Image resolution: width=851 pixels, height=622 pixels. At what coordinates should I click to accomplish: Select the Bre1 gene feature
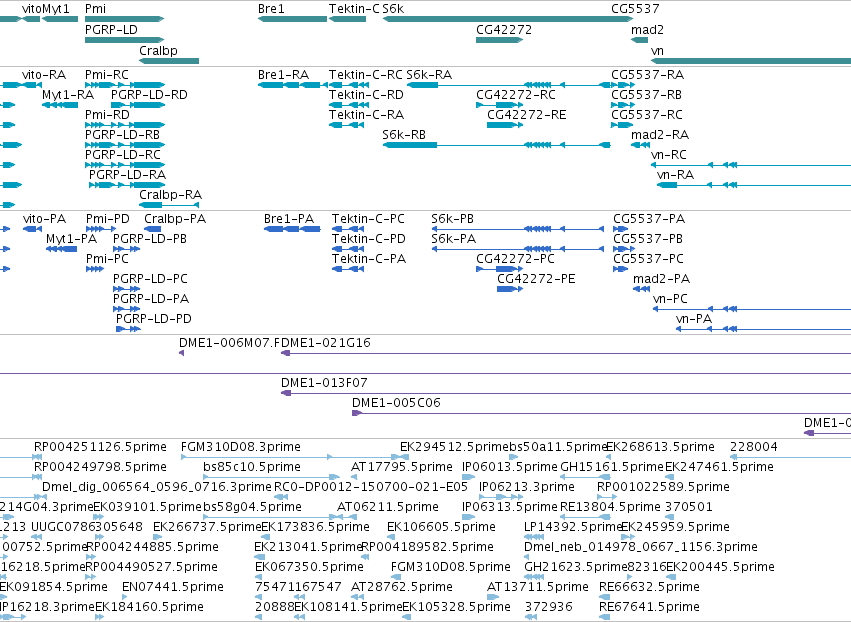pyautogui.click(x=292, y=19)
